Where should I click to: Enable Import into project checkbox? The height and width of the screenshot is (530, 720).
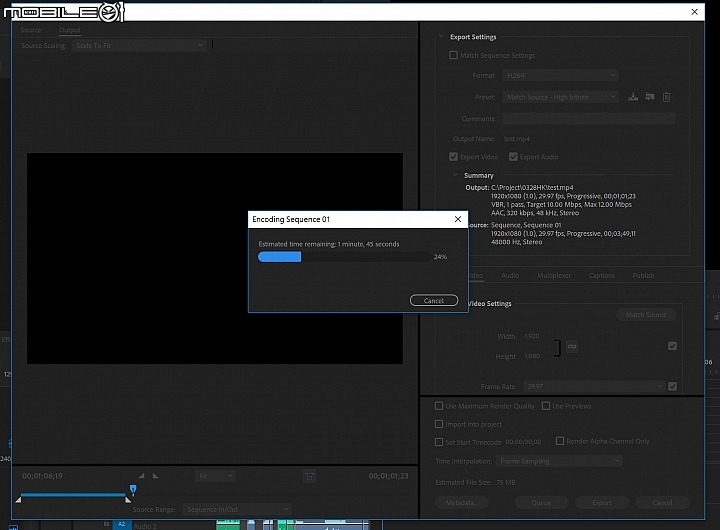pyautogui.click(x=439, y=424)
